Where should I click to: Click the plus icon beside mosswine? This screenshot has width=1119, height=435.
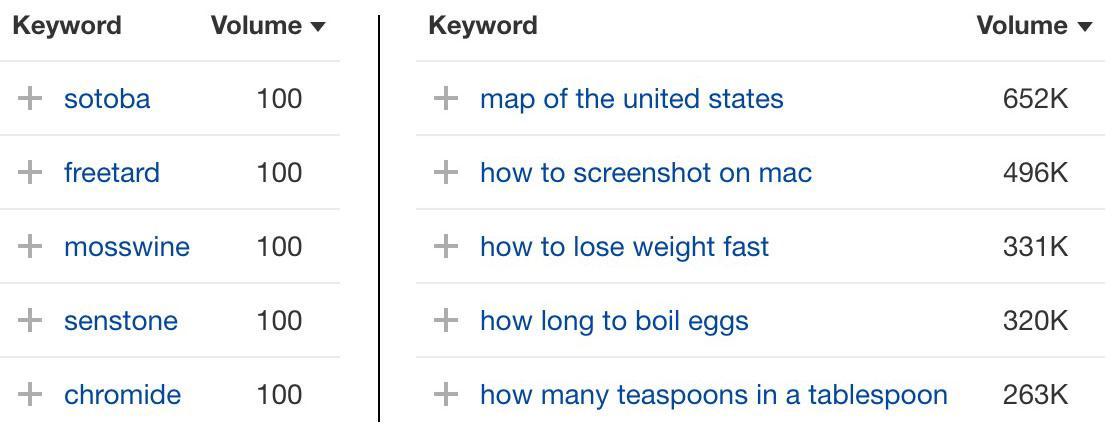31,246
